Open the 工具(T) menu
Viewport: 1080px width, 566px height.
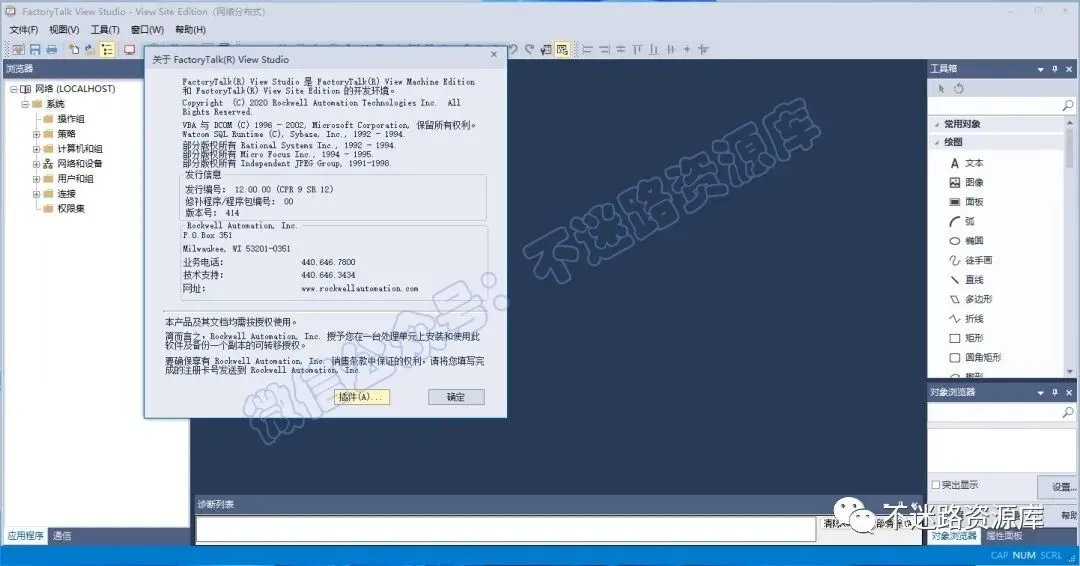point(105,30)
